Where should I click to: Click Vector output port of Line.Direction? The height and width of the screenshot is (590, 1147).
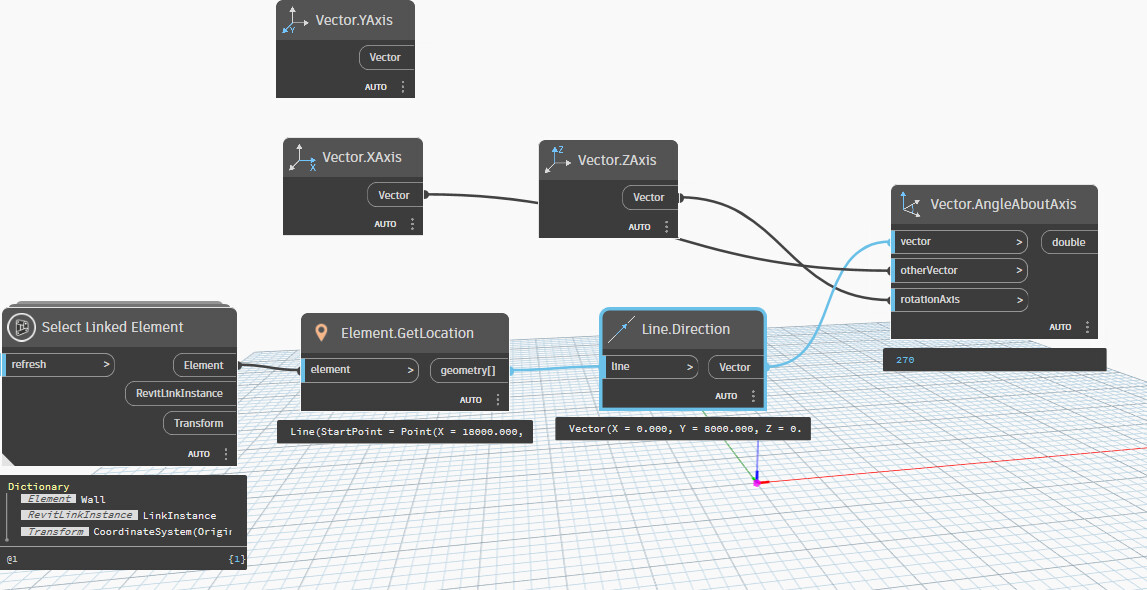pyautogui.click(x=735, y=367)
